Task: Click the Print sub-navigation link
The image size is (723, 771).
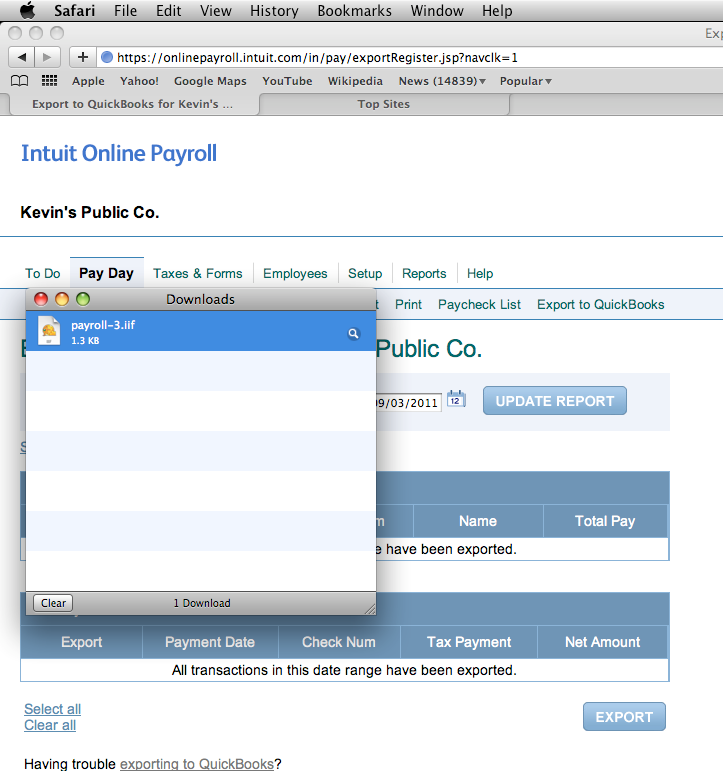Action: [408, 305]
